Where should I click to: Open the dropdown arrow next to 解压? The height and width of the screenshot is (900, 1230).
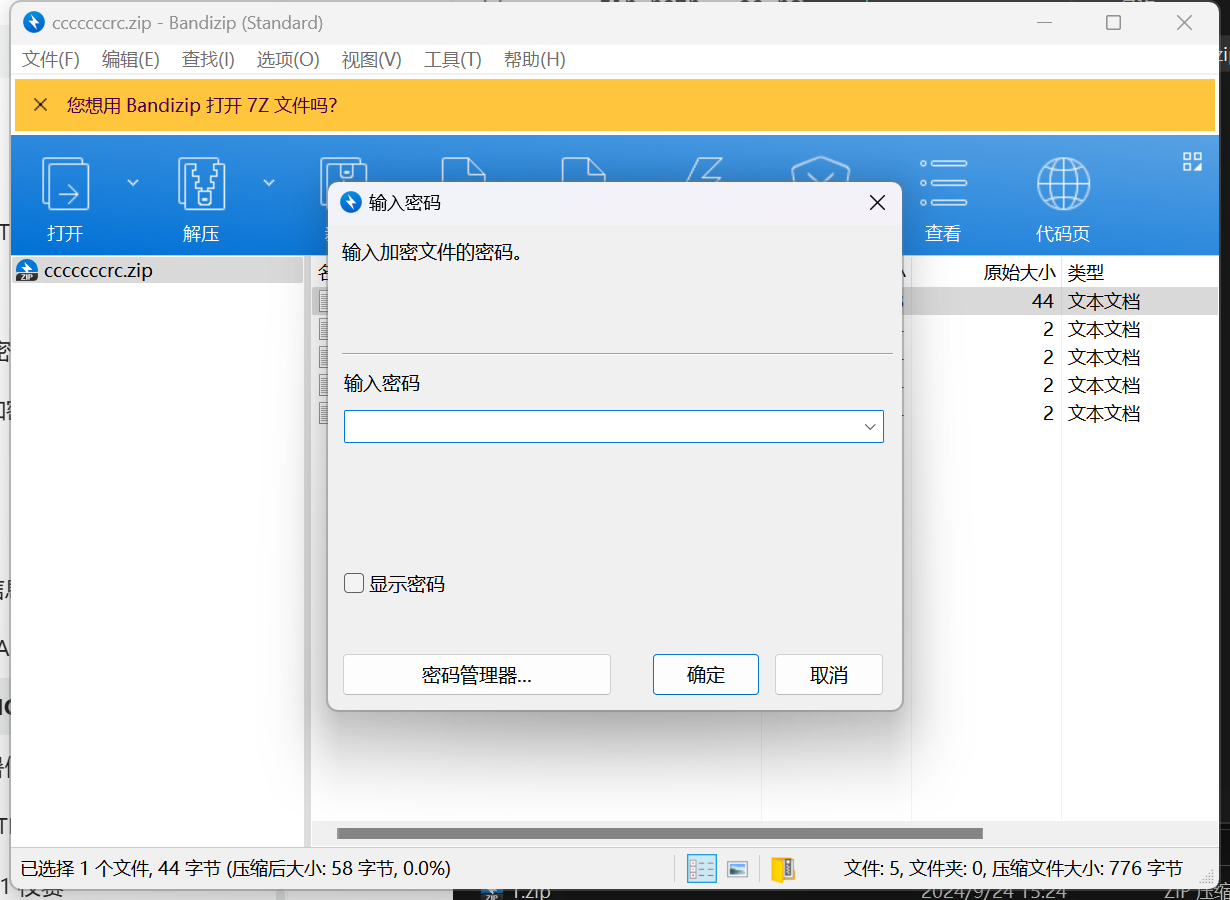click(269, 182)
